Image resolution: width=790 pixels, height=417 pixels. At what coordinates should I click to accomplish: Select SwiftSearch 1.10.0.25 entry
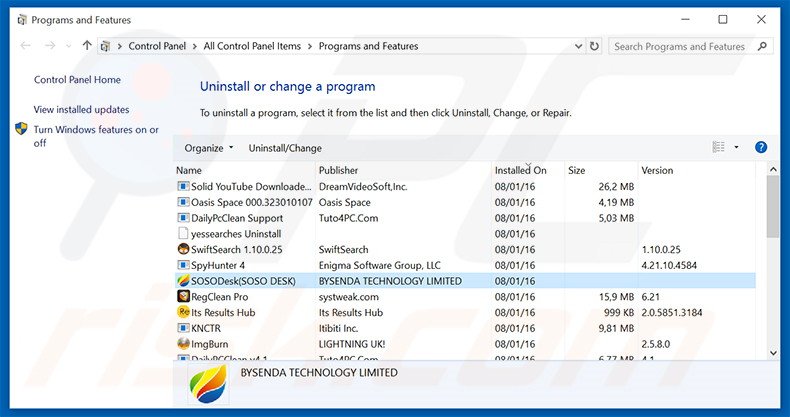[x=236, y=249]
